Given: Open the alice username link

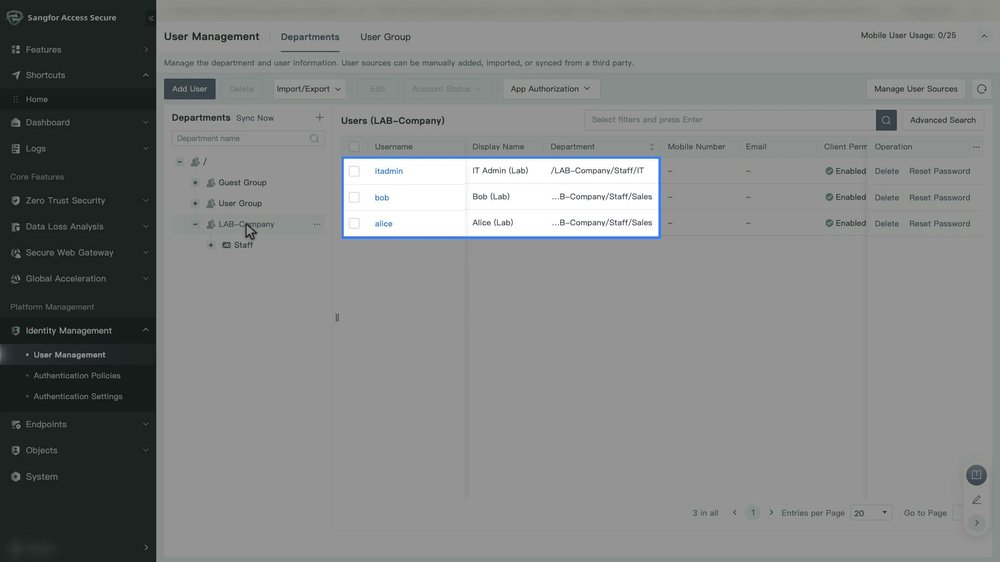Looking at the screenshot, I should pos(383,223).
